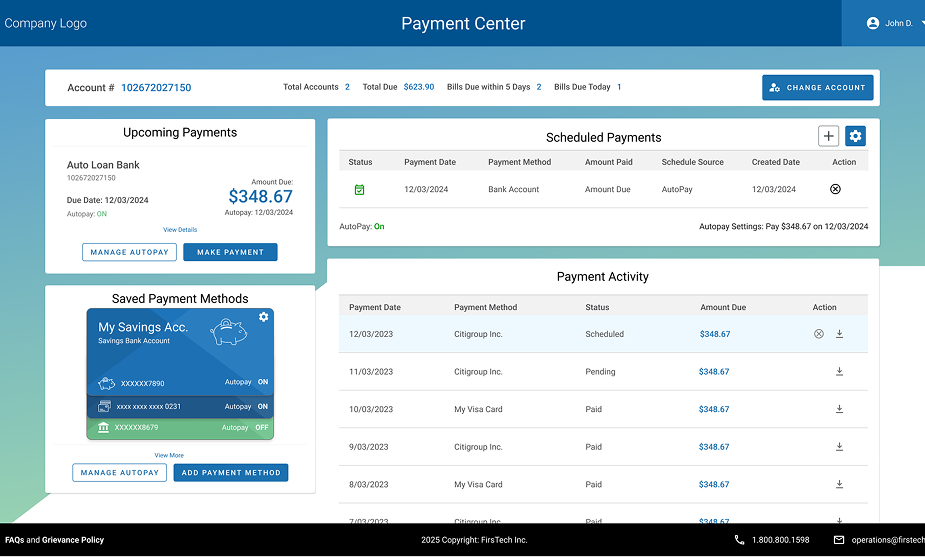Open the FAQs link in the footer
Viewport: 925px width, 557px height.
click(14, 540)
